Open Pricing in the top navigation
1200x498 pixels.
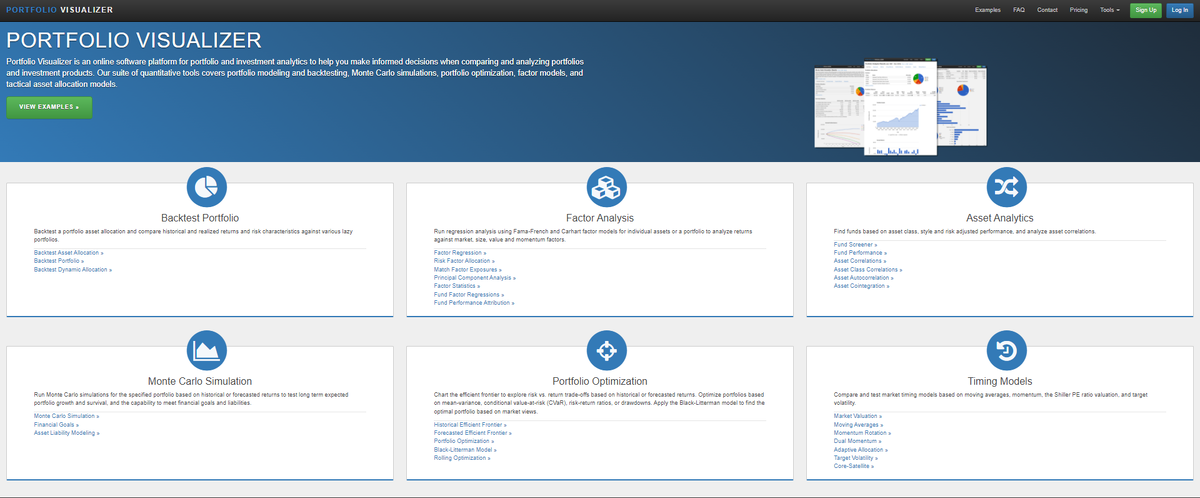point(1079,10)
